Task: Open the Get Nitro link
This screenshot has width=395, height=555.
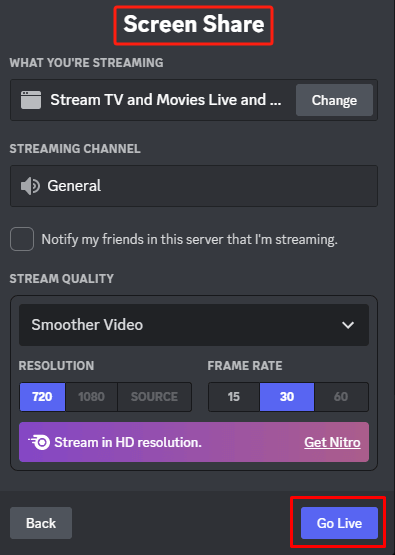Action: 332,442
